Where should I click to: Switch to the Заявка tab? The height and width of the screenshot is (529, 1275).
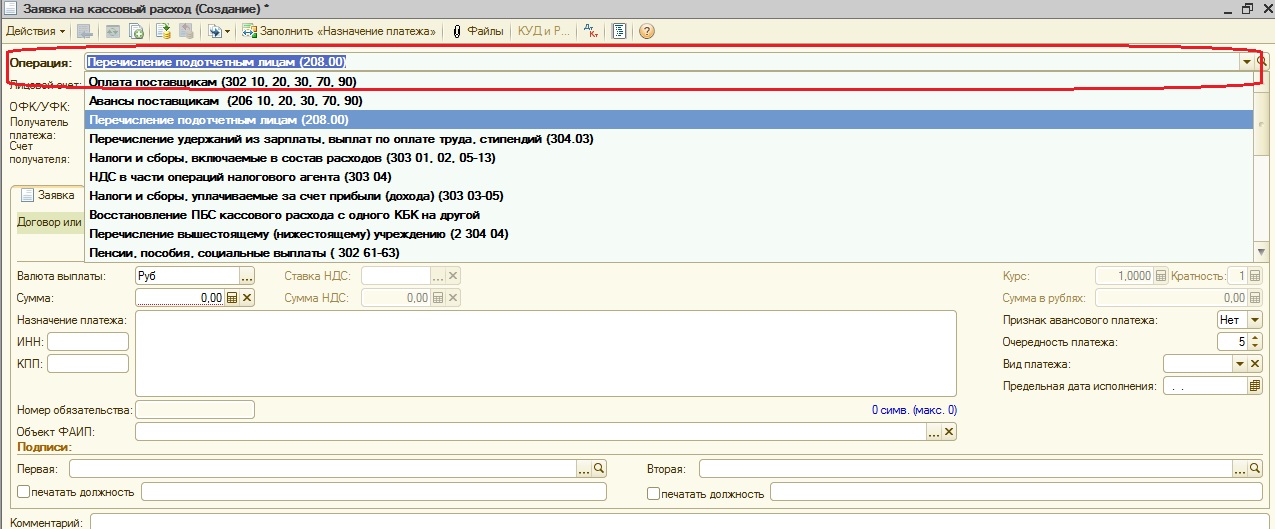coord(48,196)
